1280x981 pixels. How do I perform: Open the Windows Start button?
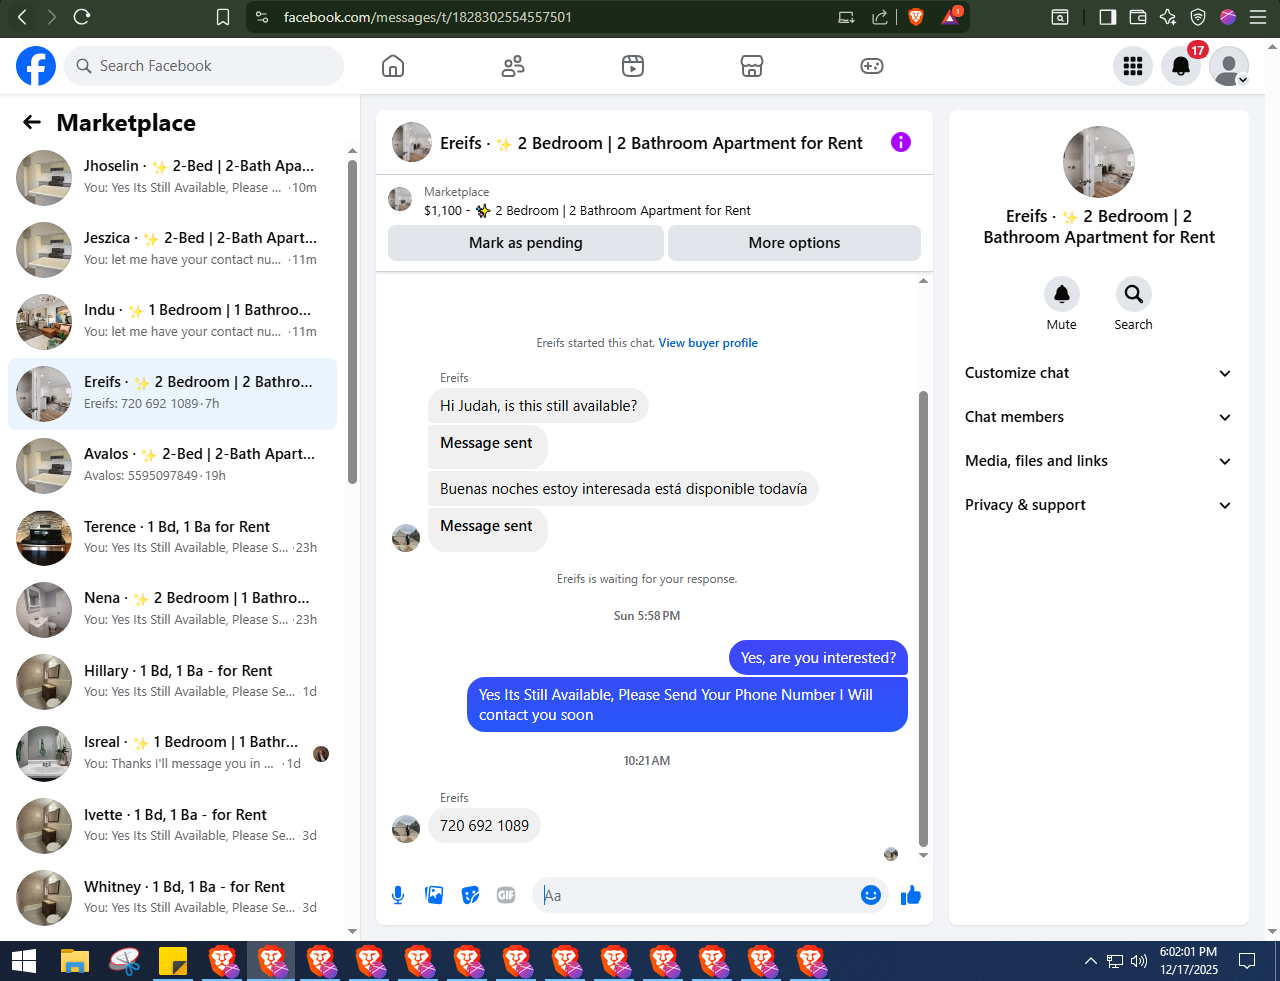pos(24,962)
